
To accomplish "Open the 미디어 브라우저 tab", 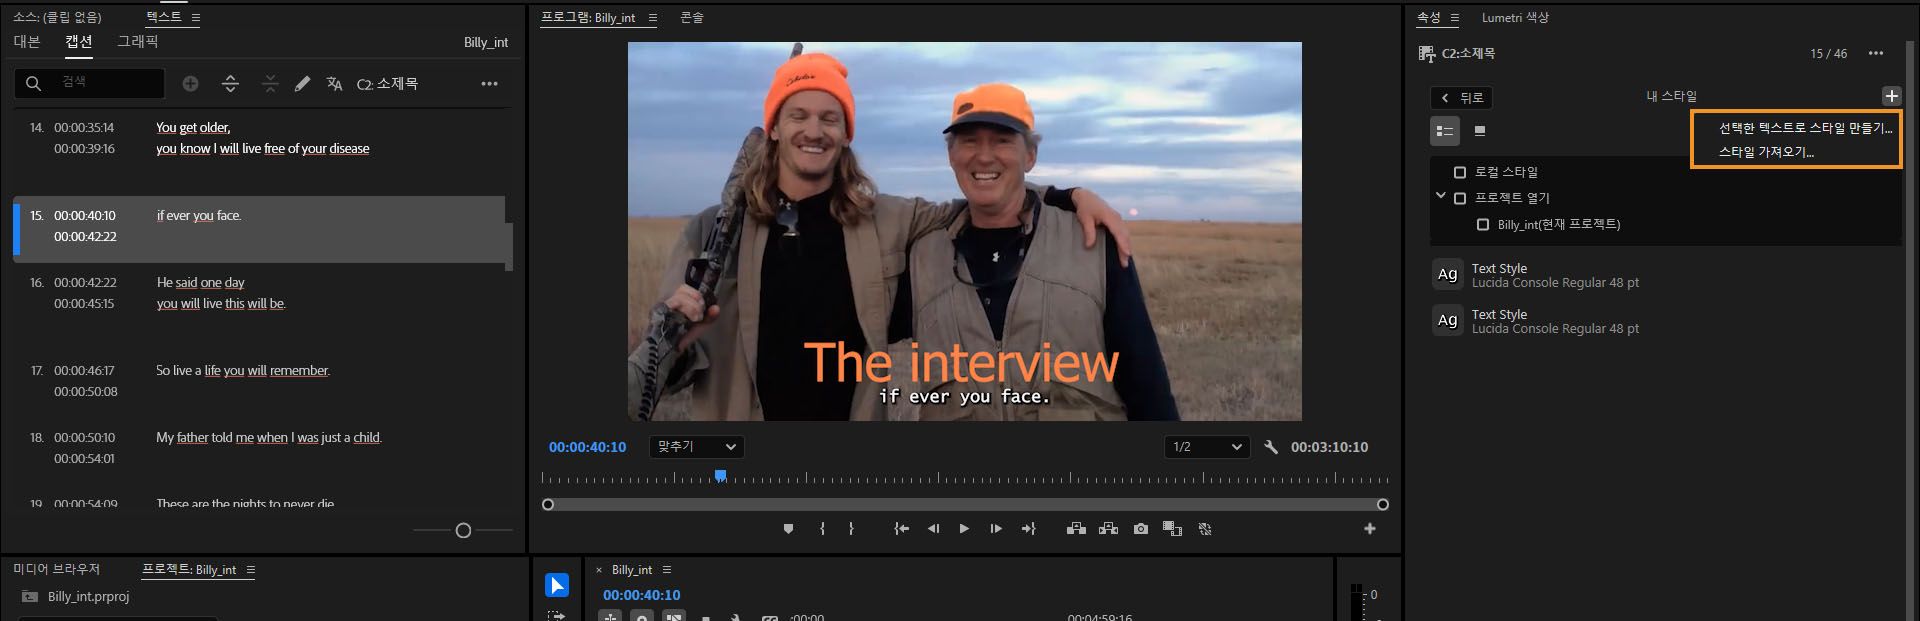I will point(57,569).
